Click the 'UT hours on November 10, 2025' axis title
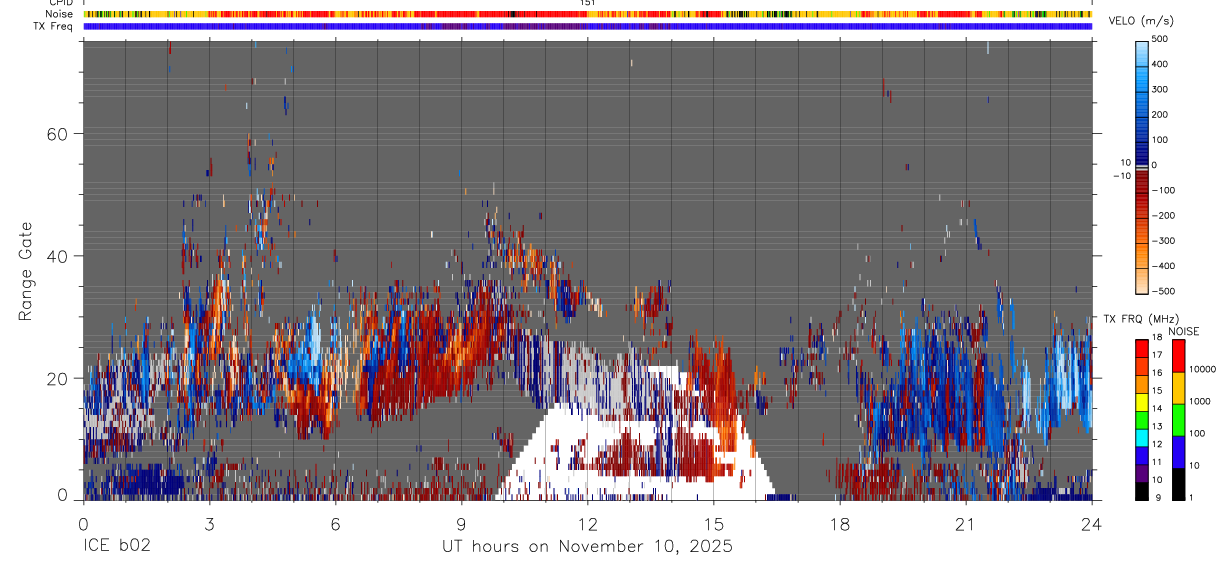The width and height of the screenshot is (1228, 567). point(587,547)
